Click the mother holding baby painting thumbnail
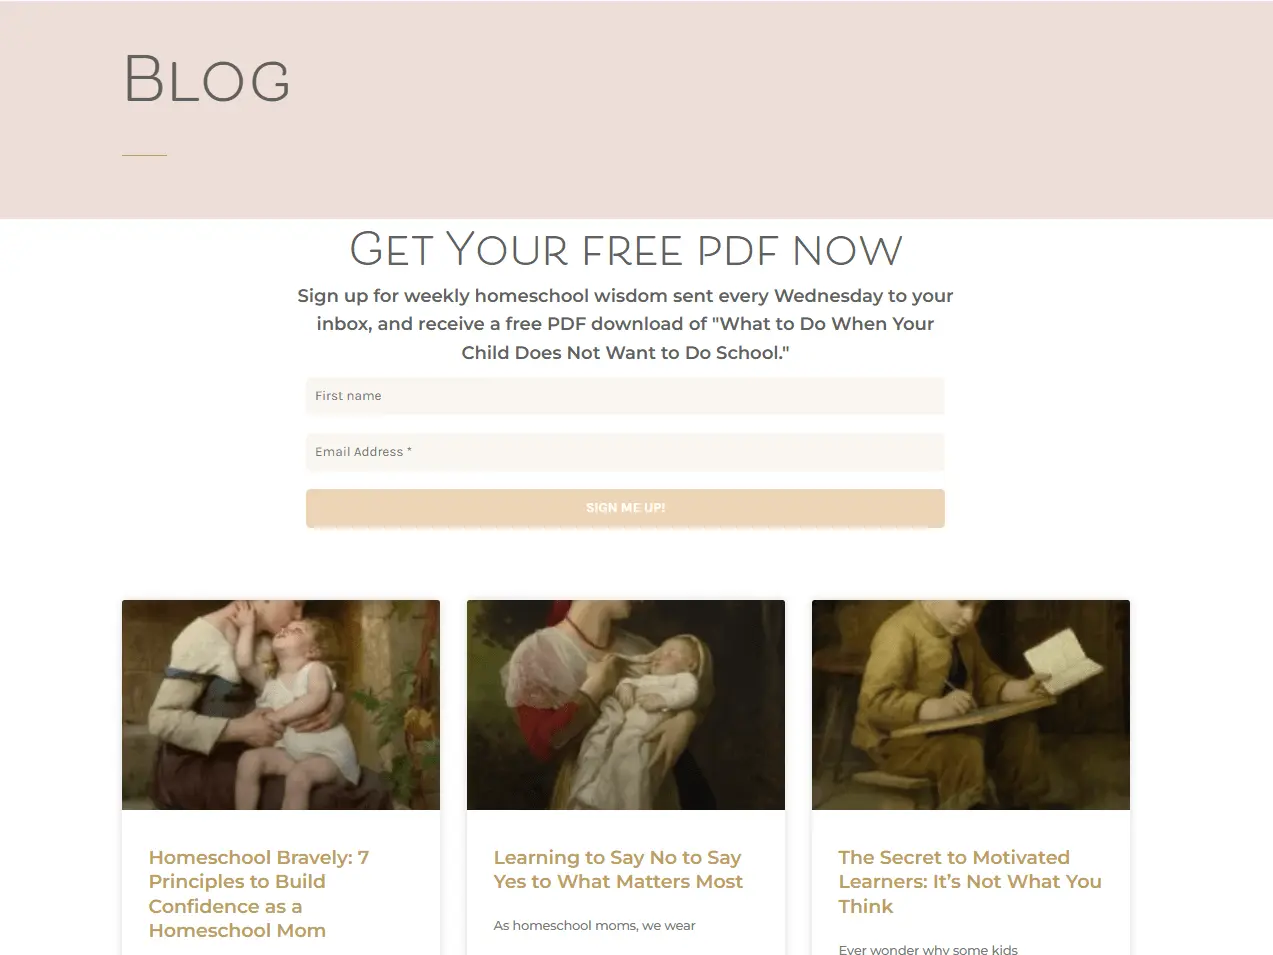 tap(626, 705)
